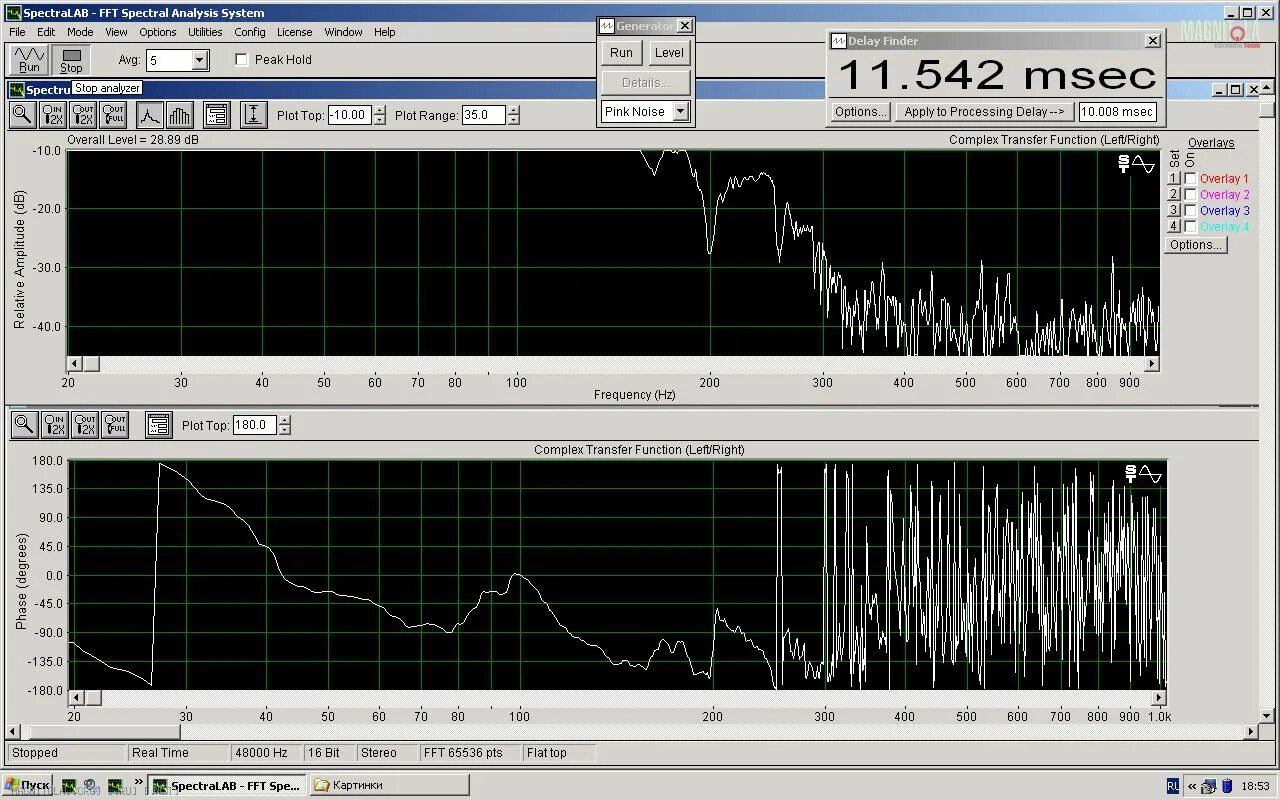This screenshot has height=800, width=1280.
Task: Click the magnifier zoom icon in phase plot toolbar
Action: (24, 425)
